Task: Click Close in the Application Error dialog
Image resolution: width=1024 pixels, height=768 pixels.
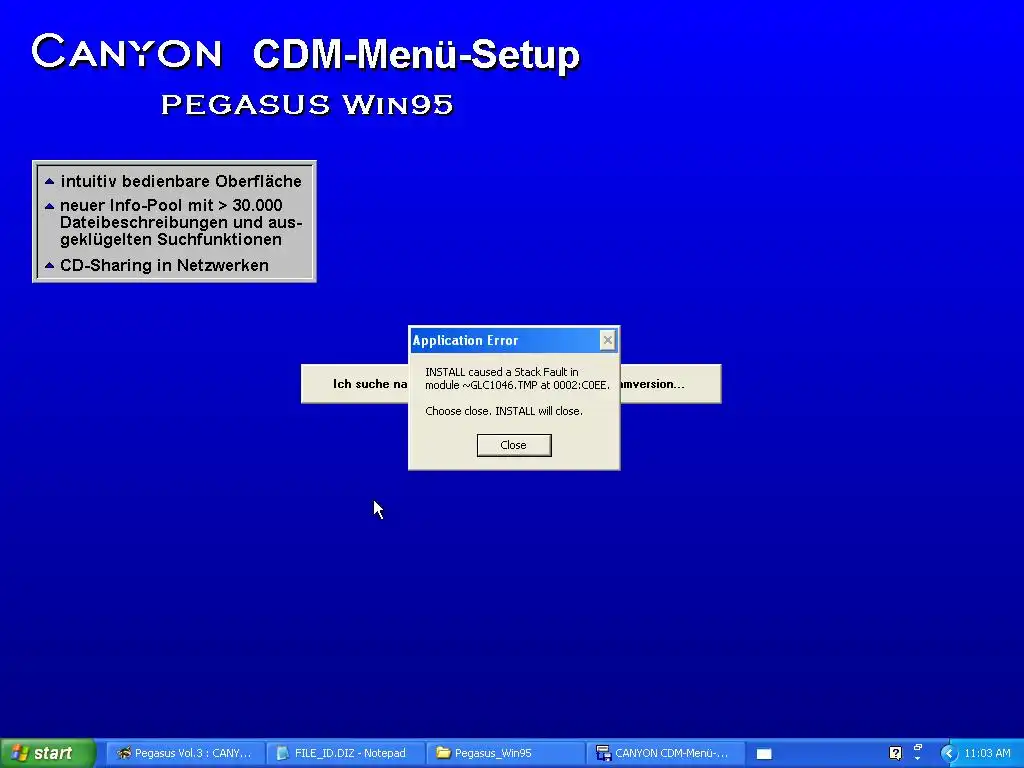Action: point(514,445)
